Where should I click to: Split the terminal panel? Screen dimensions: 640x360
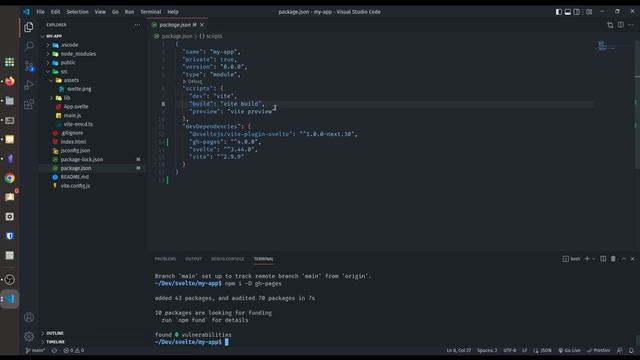(x=603, y=259)
